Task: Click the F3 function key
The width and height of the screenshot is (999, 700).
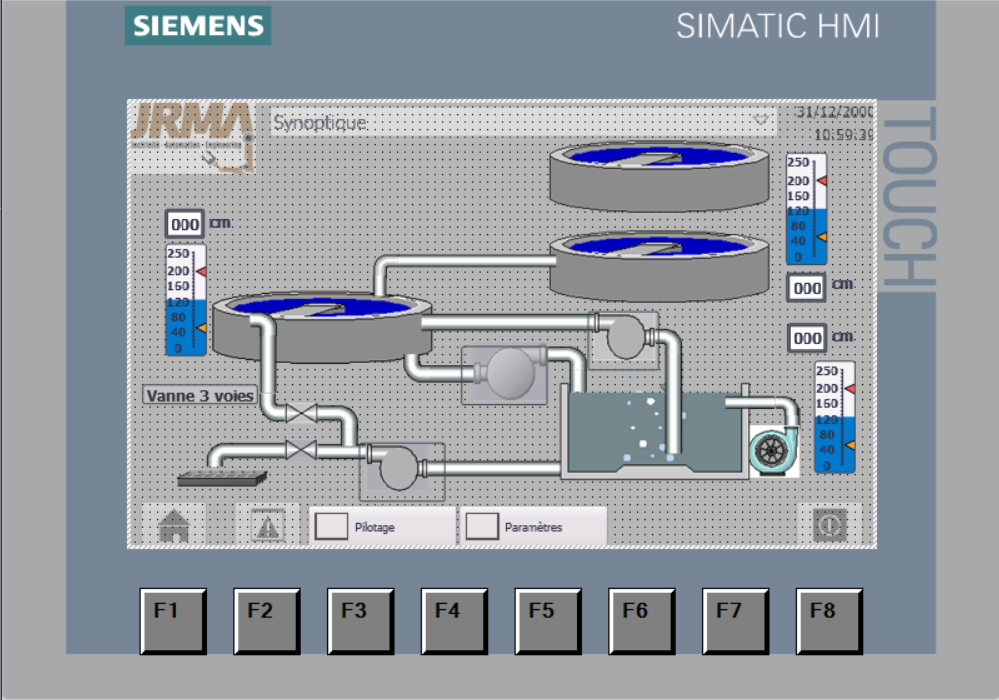Action: [x=361, y=621]
